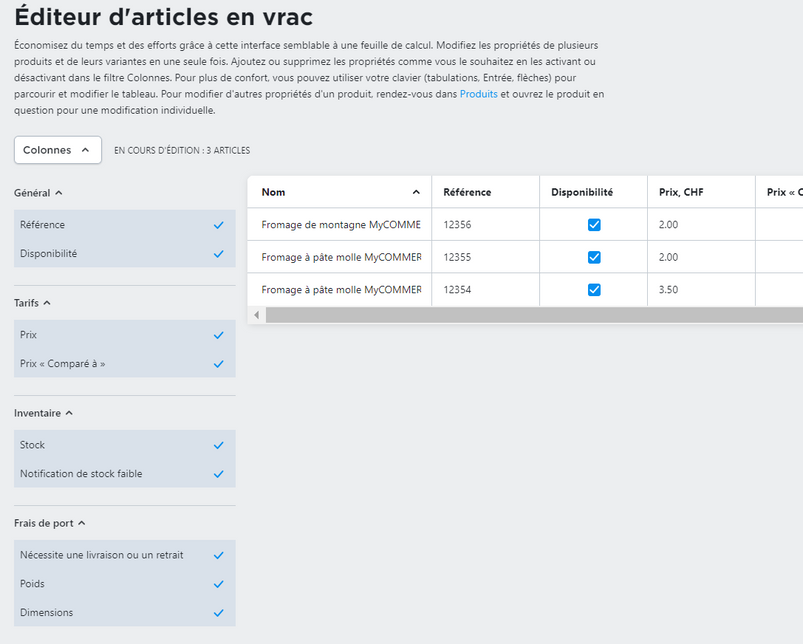Click the Référence checkmark icon
803x644 pixels.
[x=219, y=225]
